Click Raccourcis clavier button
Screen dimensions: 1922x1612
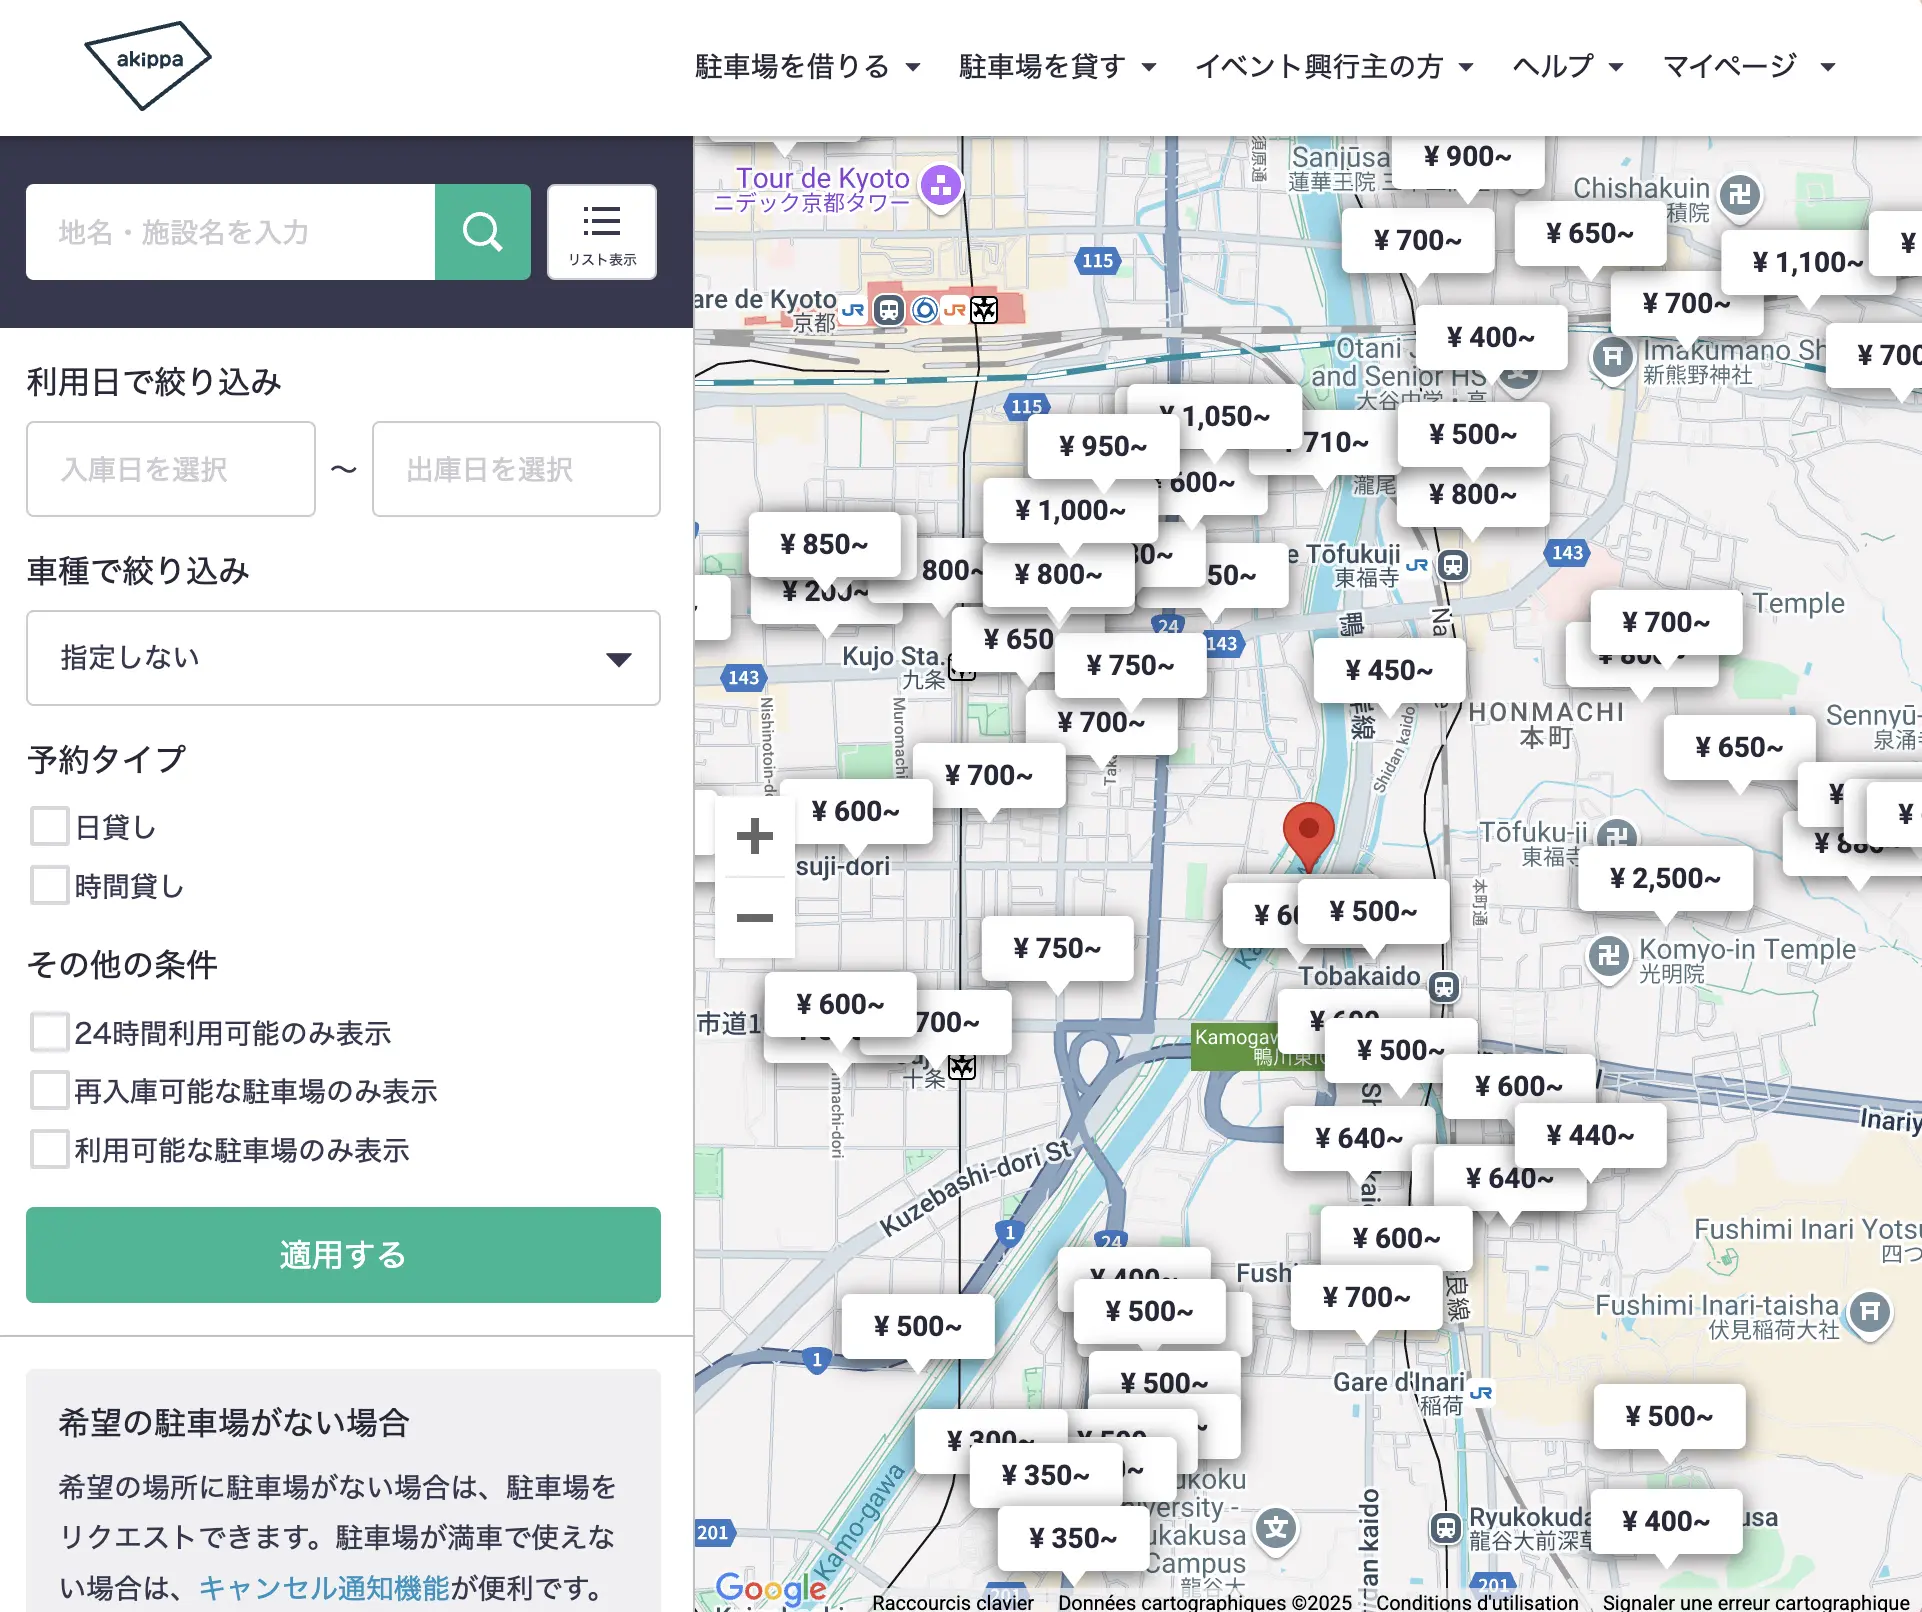pos(952,1602)
